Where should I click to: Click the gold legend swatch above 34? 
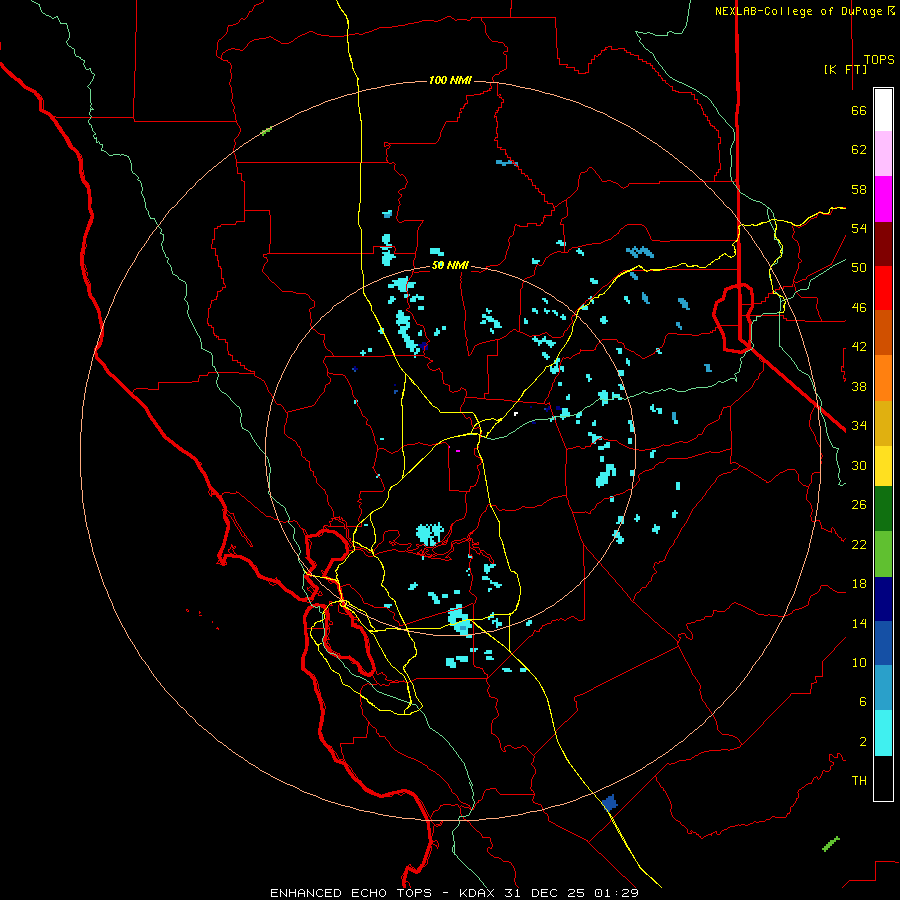click(883, 424)
